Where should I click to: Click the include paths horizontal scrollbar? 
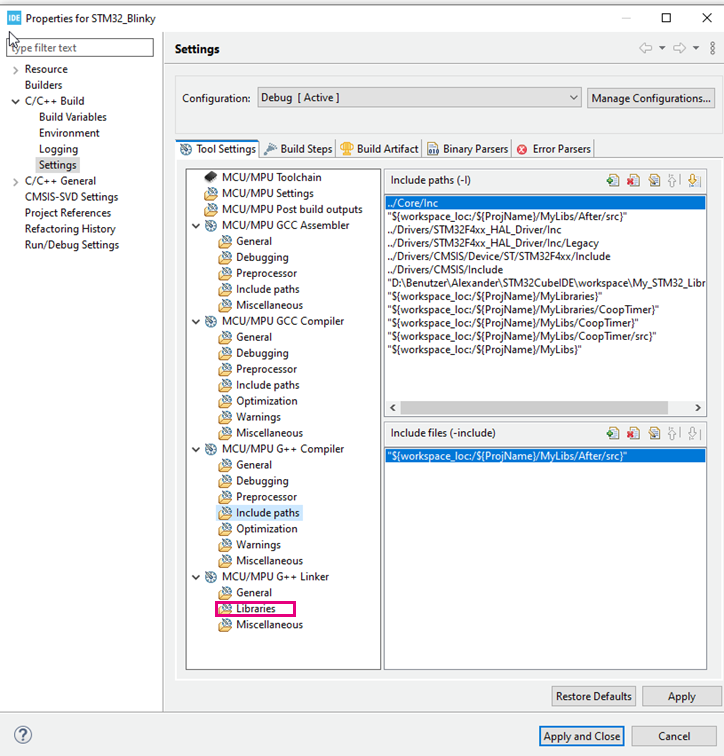tap(534, 408)
